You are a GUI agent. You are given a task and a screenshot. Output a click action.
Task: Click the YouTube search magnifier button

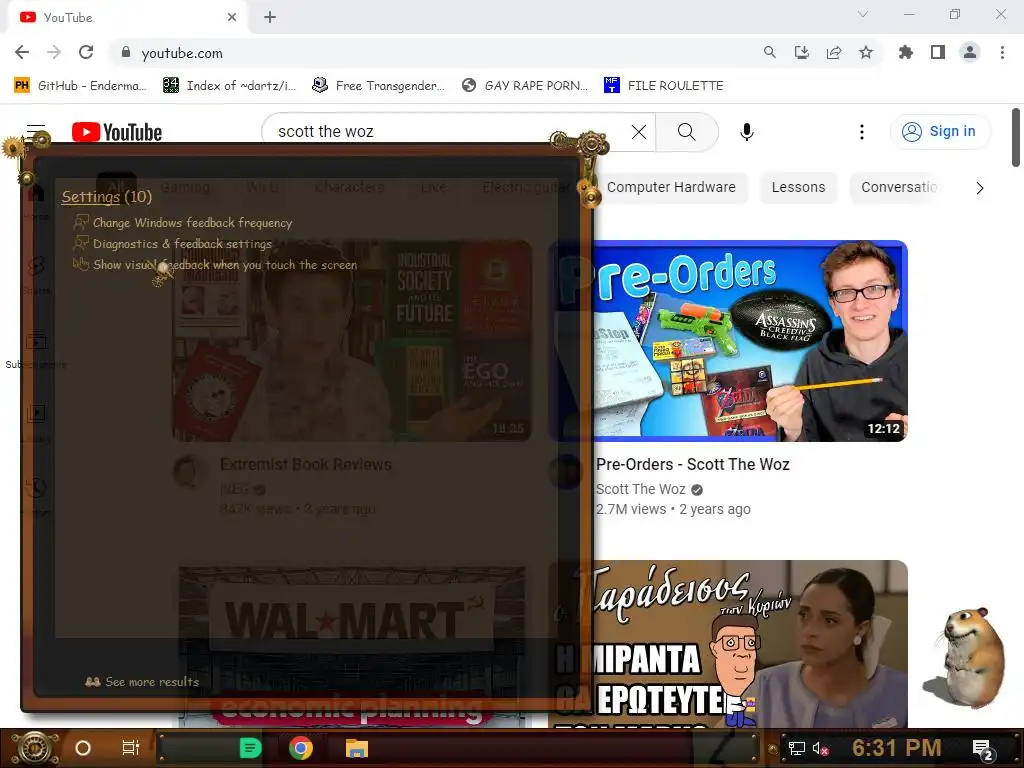(x=686, y=132)
